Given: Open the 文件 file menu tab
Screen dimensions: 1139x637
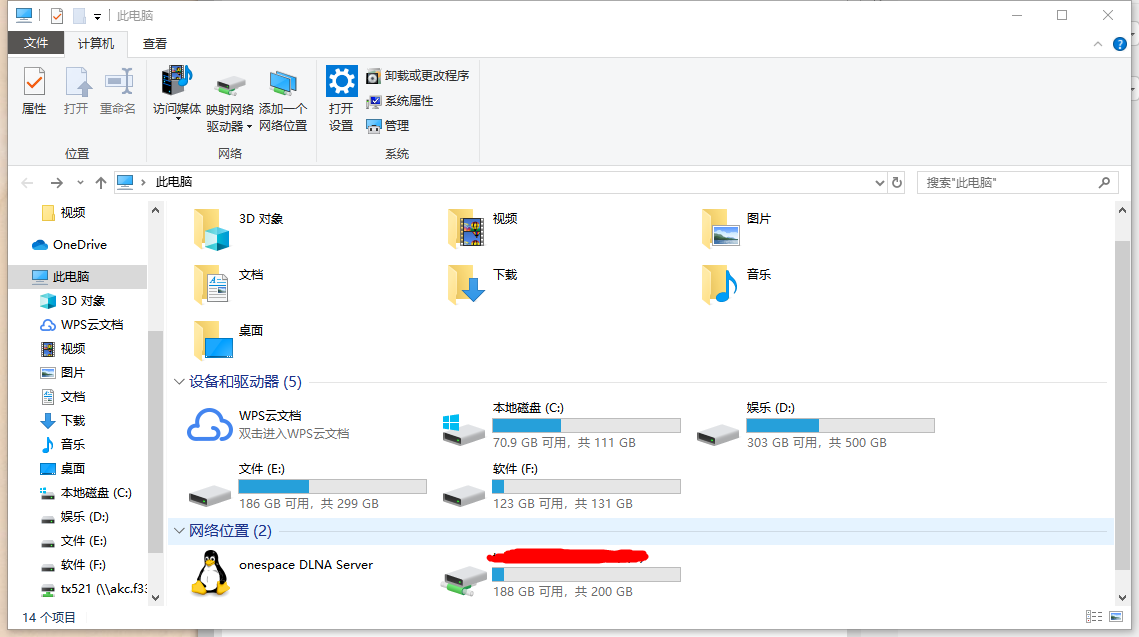Looking at the screenshot, I should (x=36, y=44).
